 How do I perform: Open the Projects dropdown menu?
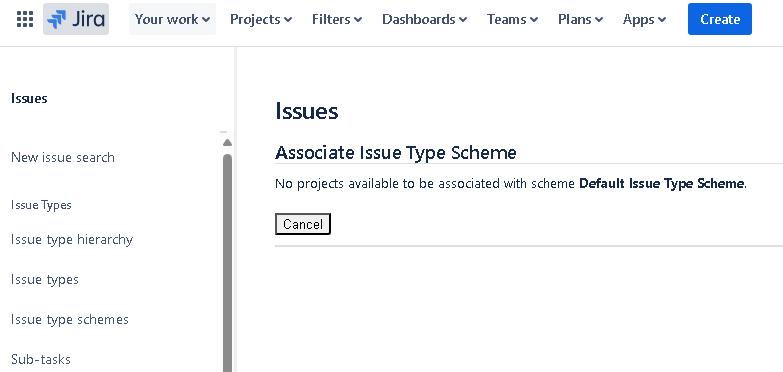point(261,19)
